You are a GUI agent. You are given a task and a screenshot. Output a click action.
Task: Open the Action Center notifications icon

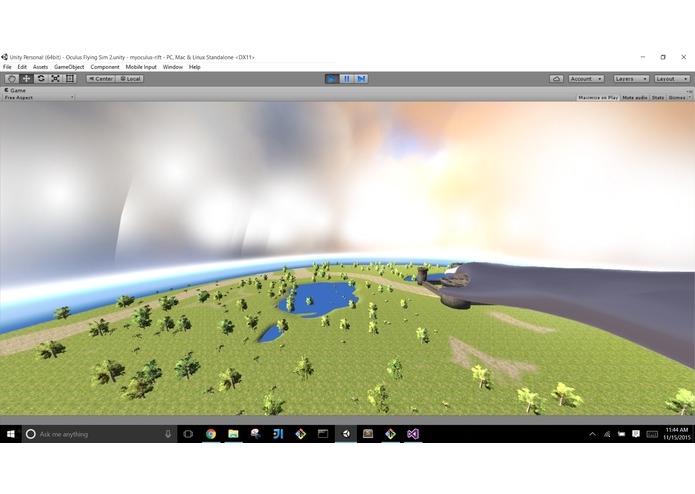tap(636, 434)
